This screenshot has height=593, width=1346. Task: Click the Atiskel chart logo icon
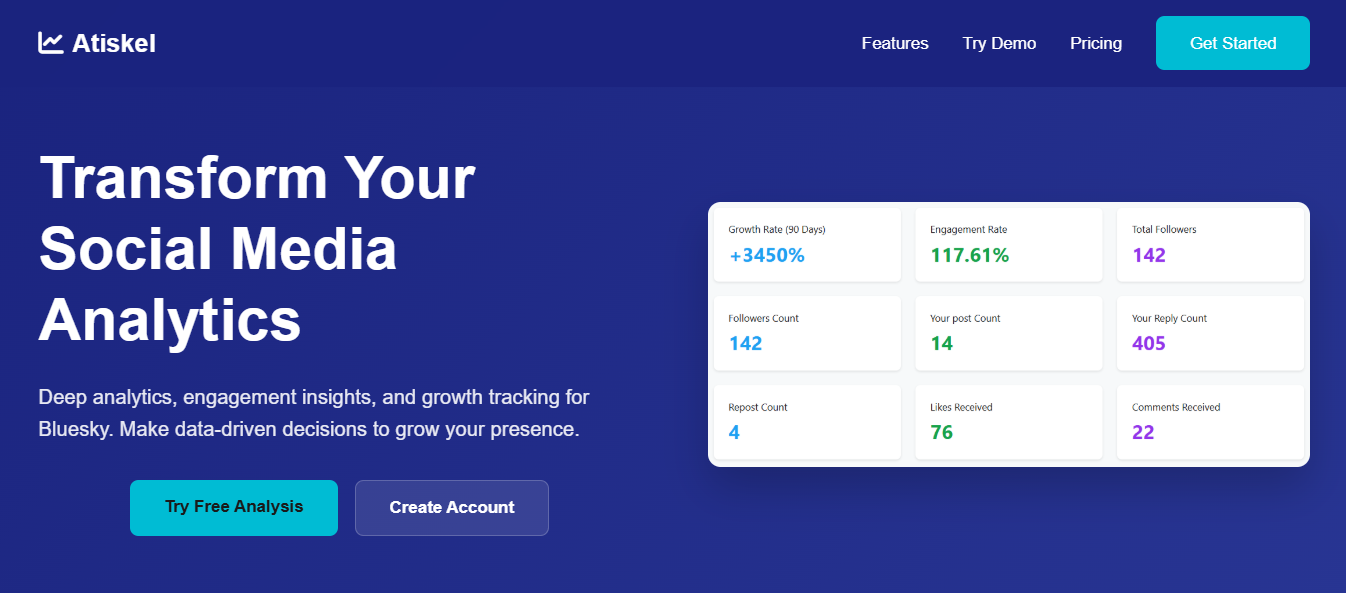click(x=50, y=43)
